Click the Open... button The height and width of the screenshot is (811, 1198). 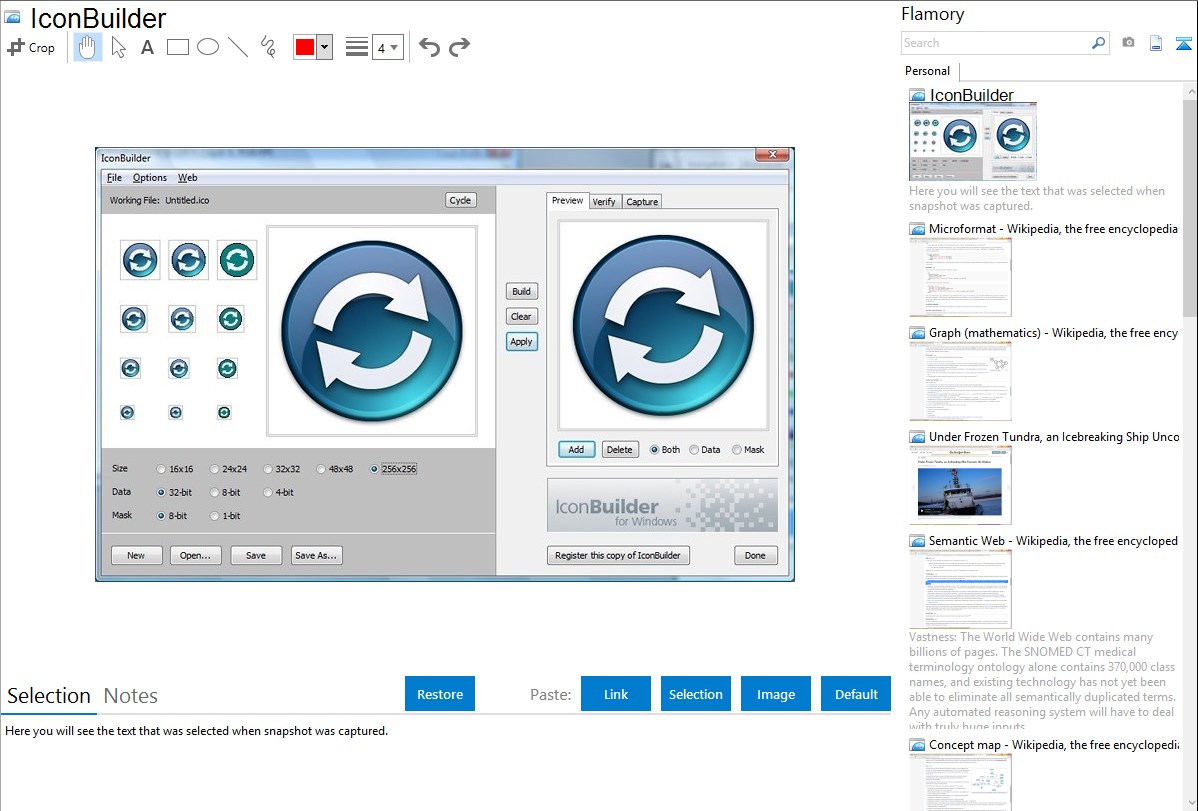(x=196, y=556)
